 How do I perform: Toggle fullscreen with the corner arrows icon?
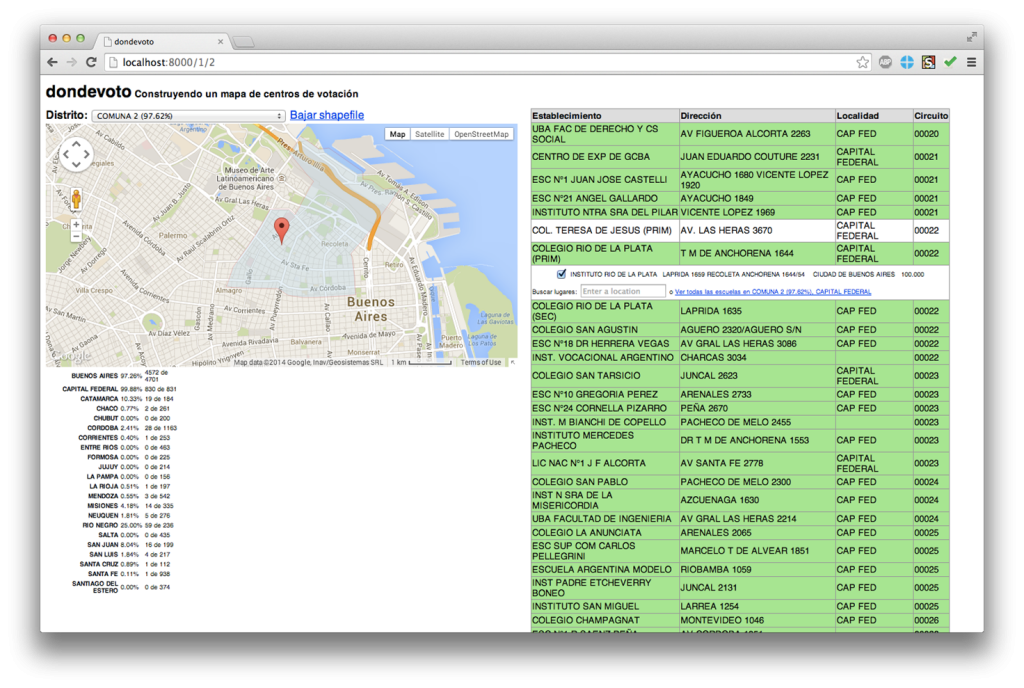[971, 37]
